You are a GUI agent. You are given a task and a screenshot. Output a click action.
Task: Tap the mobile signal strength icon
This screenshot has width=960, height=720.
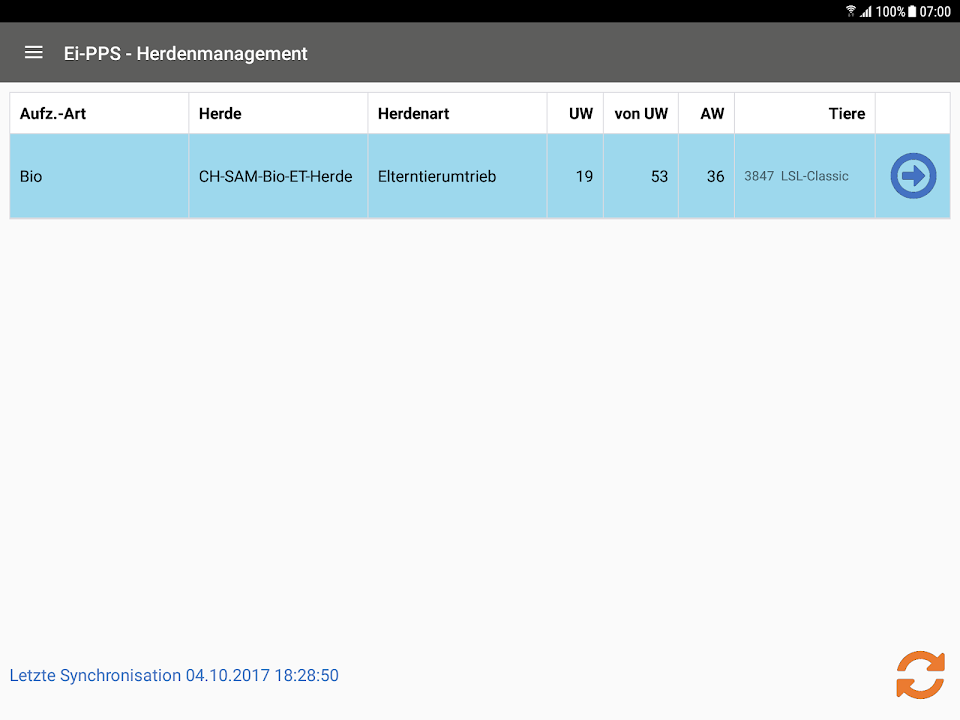(x=866, y=11)
